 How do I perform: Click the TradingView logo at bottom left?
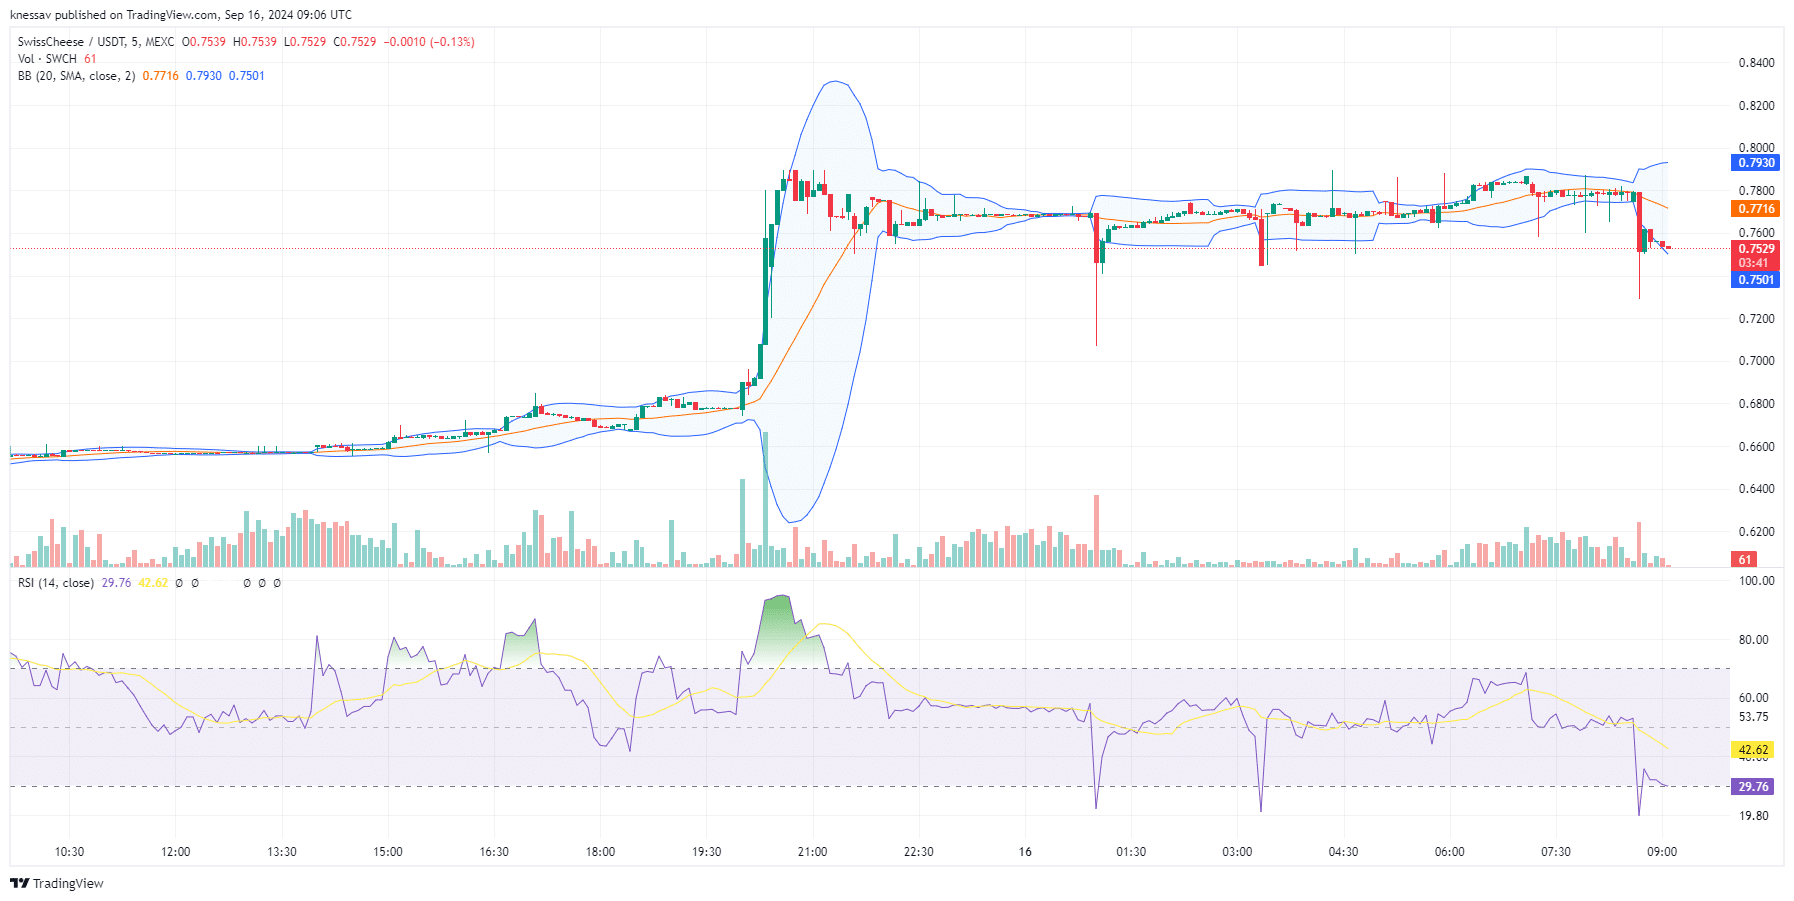(x=57, y=883)
